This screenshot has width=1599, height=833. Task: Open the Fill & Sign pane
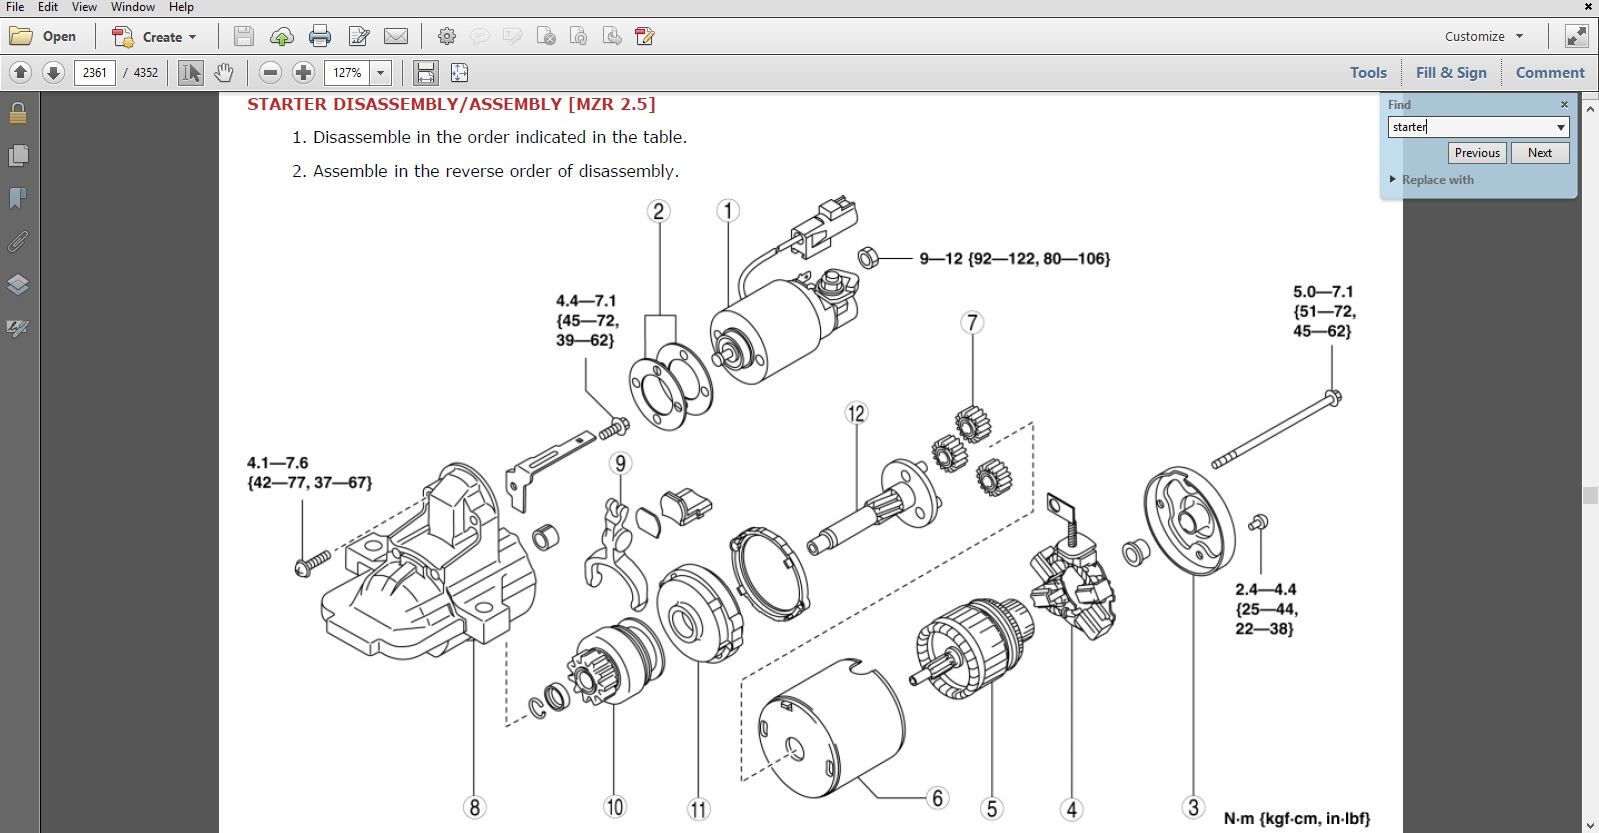pos(1450,72)
